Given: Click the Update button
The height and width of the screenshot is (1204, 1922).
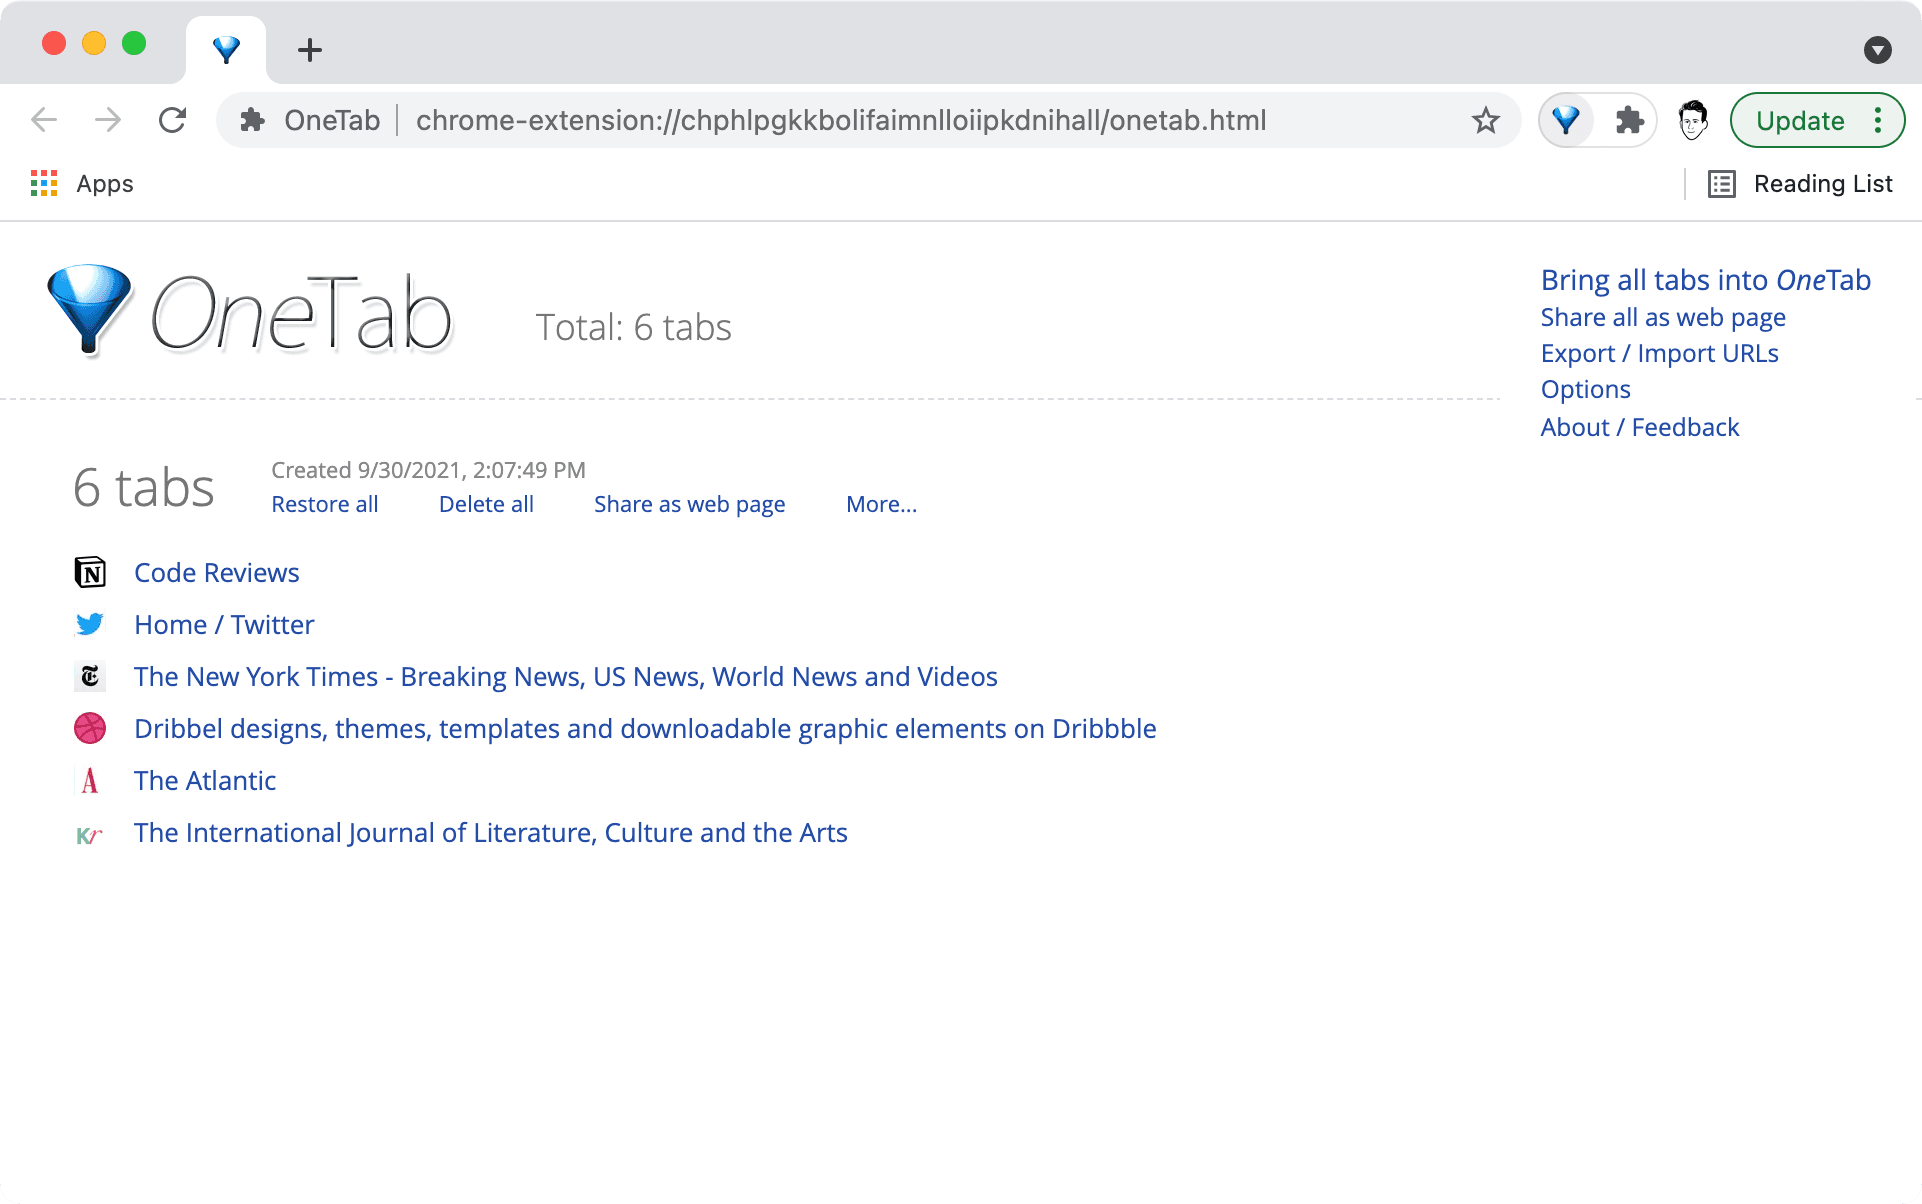Looking at the screenshot, I should [1801, 120].
